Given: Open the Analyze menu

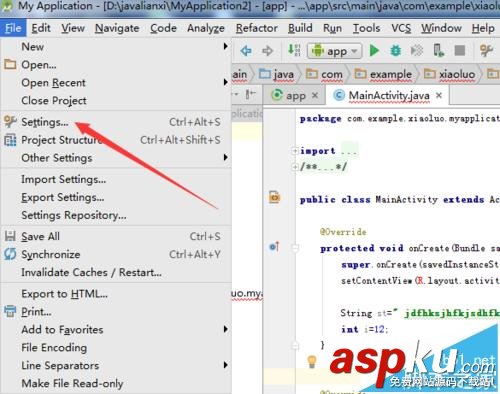Looking at the screenshot, I should [206, 28].
